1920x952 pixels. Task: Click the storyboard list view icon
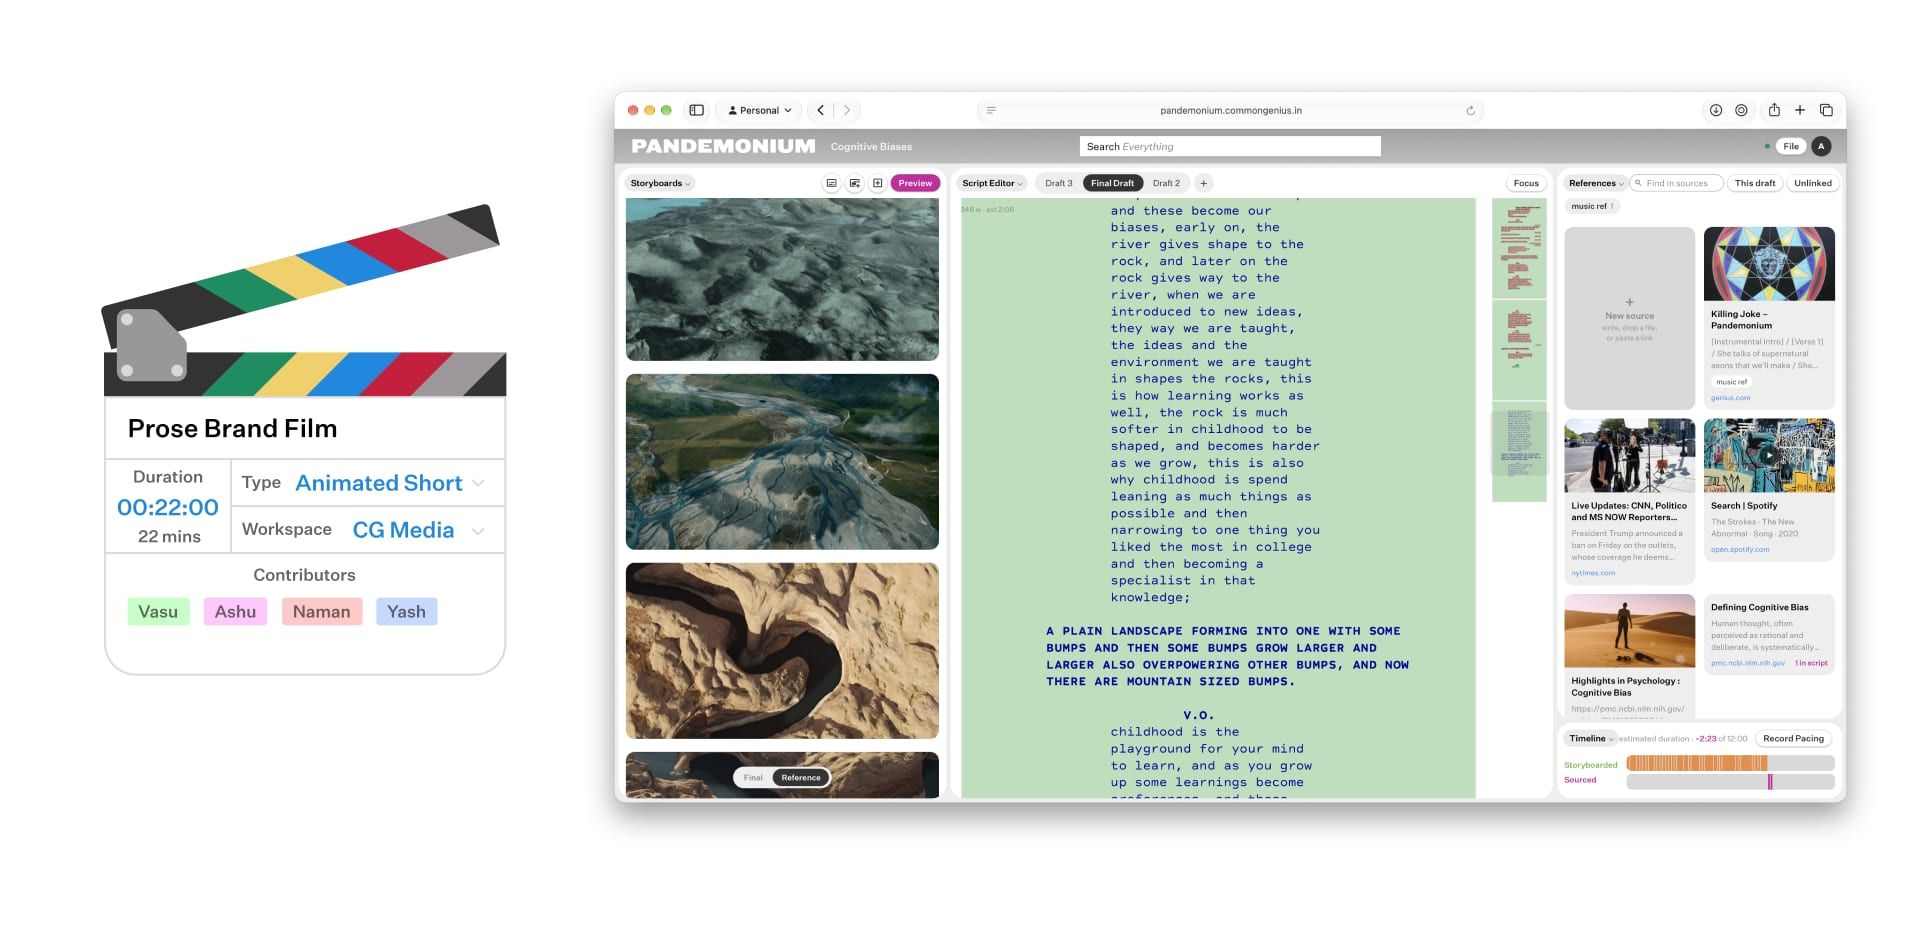[831, 183]
